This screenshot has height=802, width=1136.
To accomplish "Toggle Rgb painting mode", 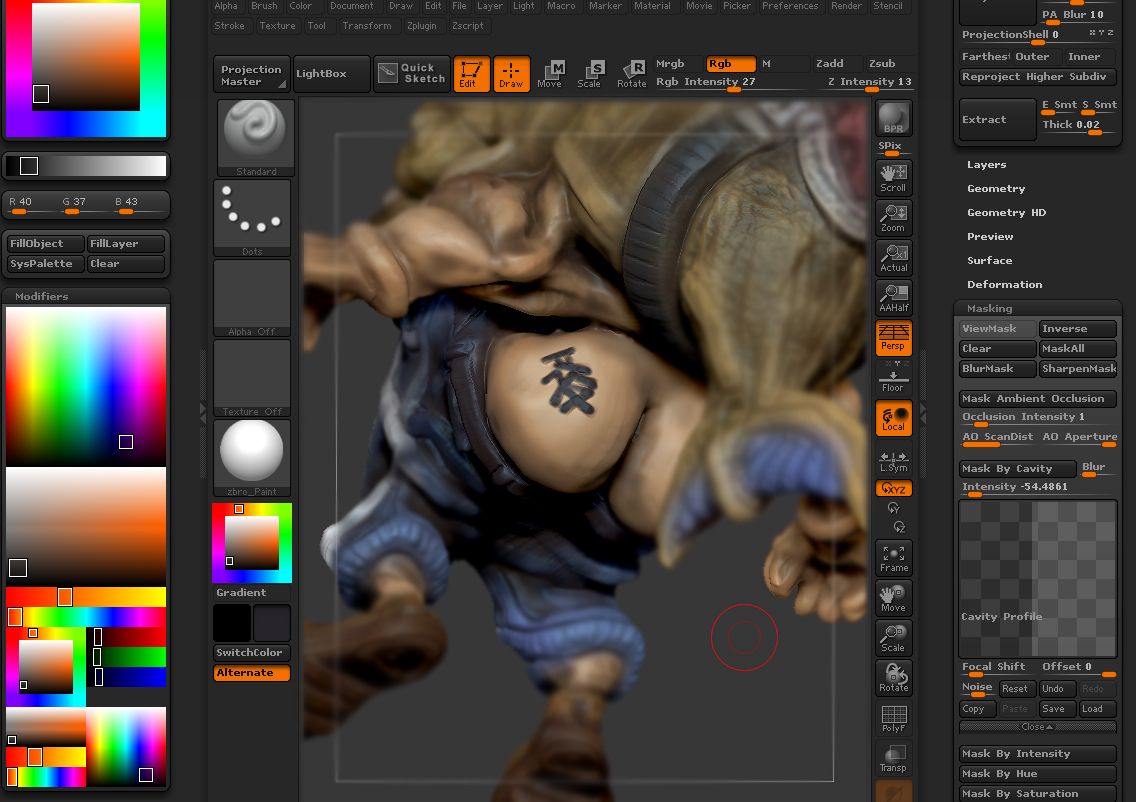I will click(730, 64).
